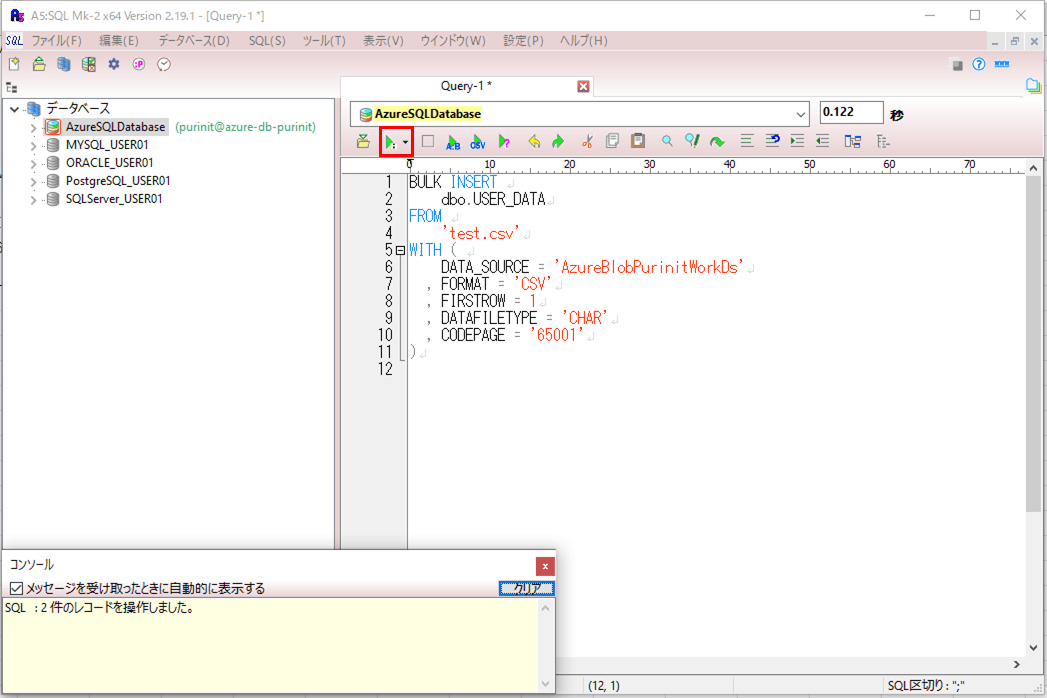The image size is (1047, 698).
Task: Click the scissors cut icon
Action: pyautogui.click(x=587, y=141)
